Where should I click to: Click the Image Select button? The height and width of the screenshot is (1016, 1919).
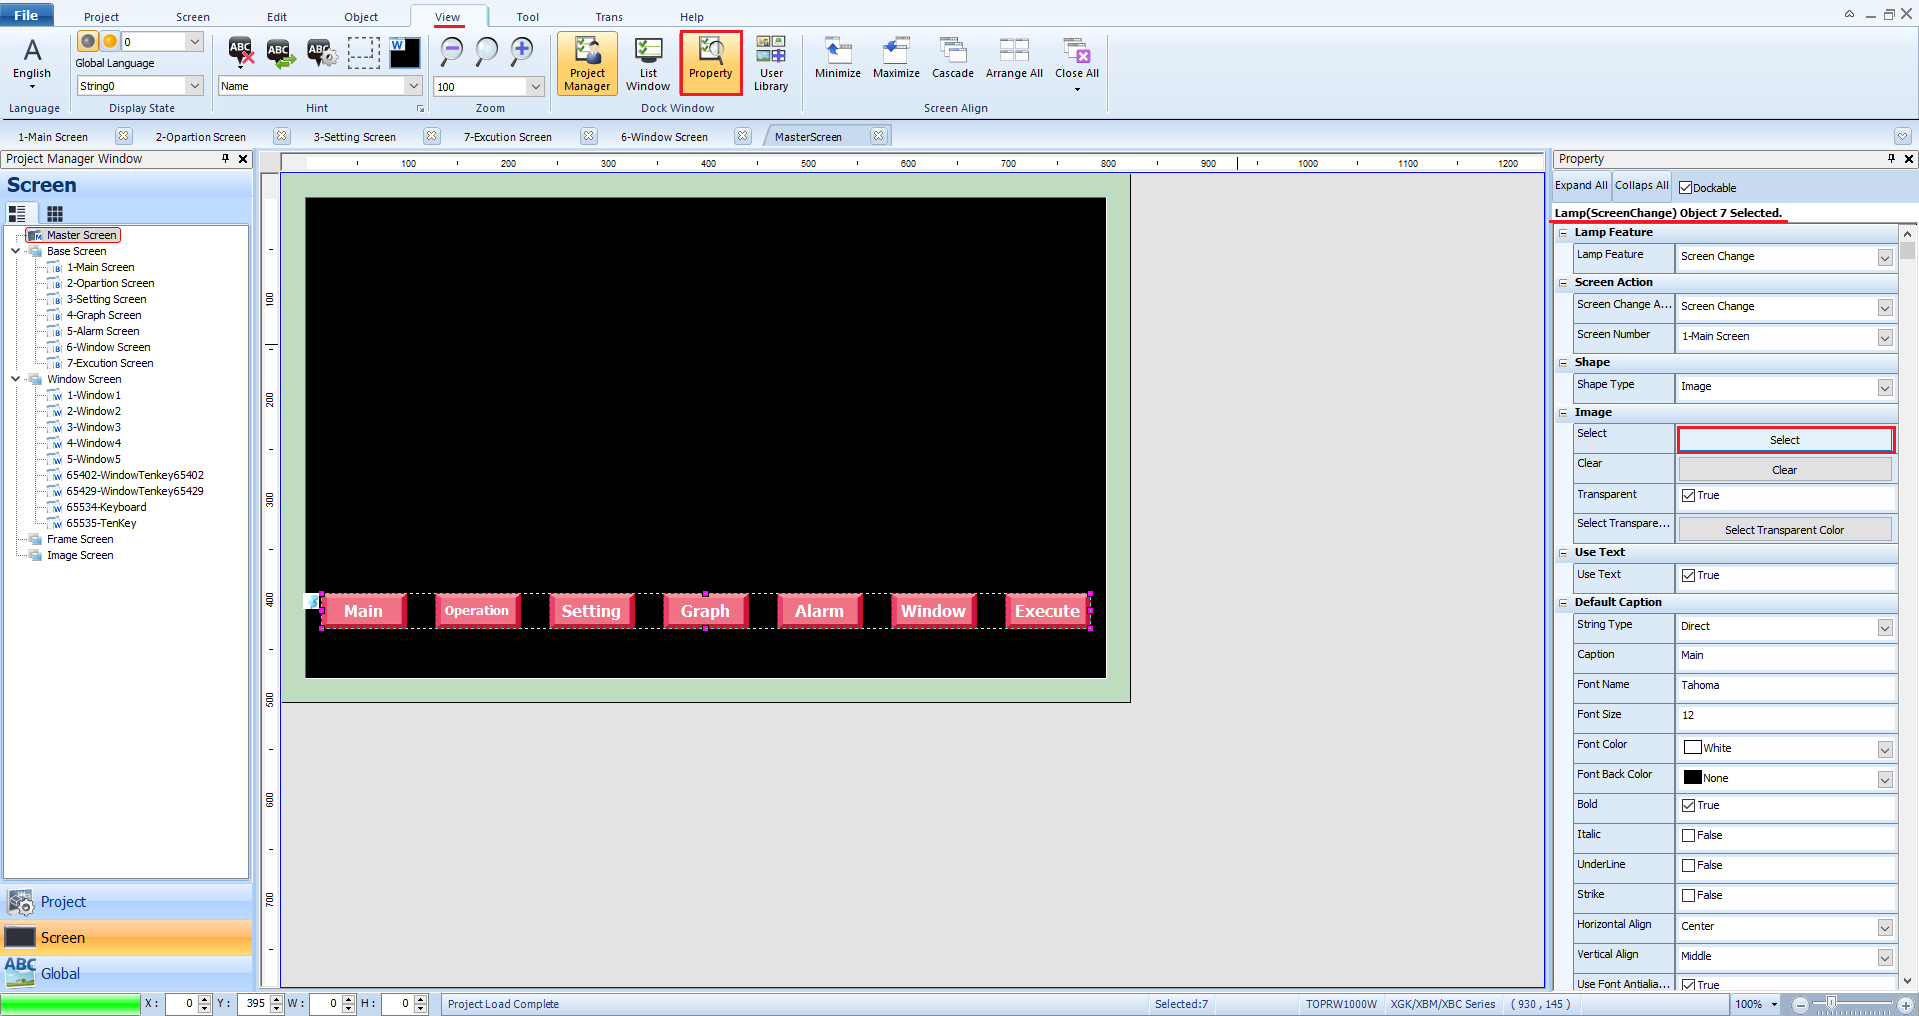pos(1785,440)
